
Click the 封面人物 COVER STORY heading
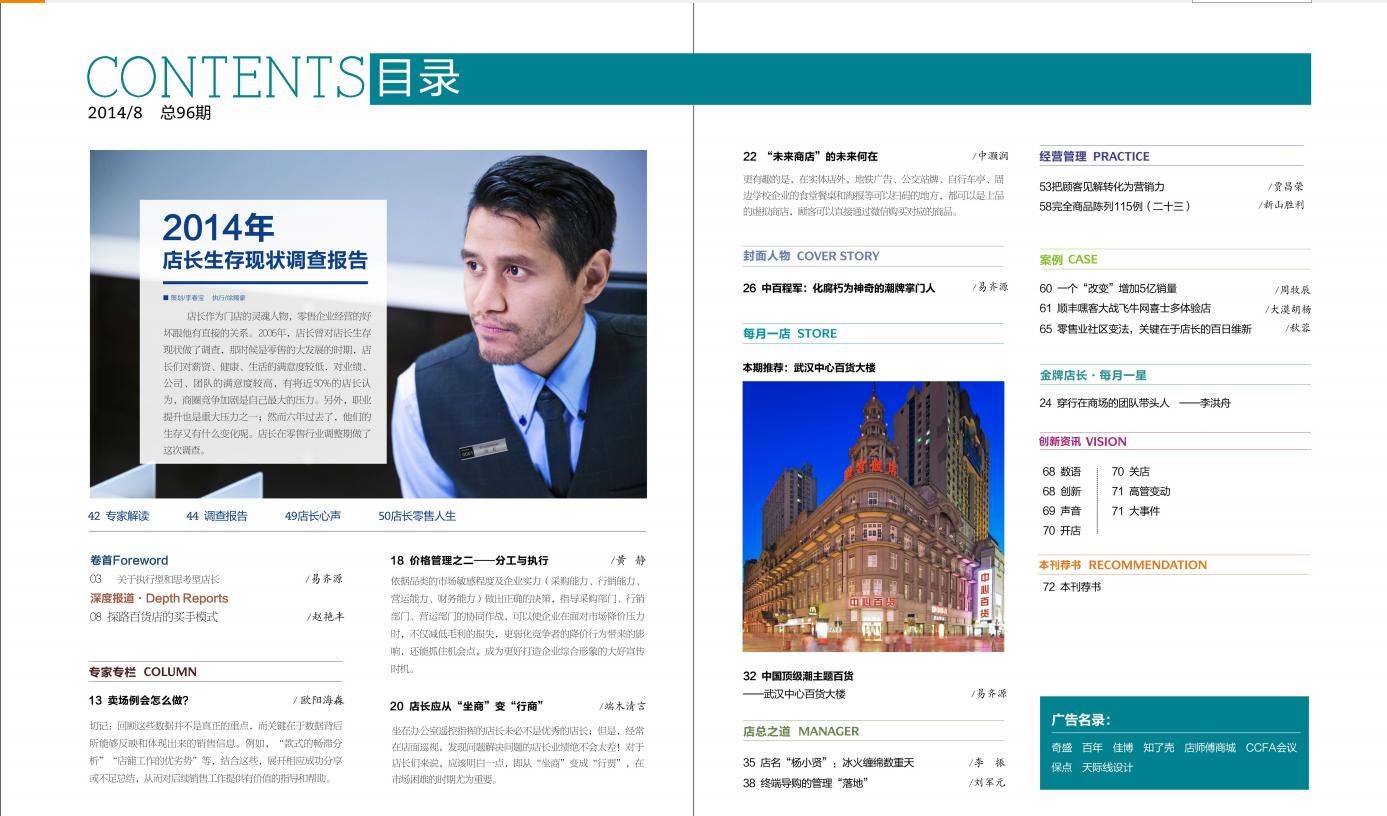tap(811, 256)
